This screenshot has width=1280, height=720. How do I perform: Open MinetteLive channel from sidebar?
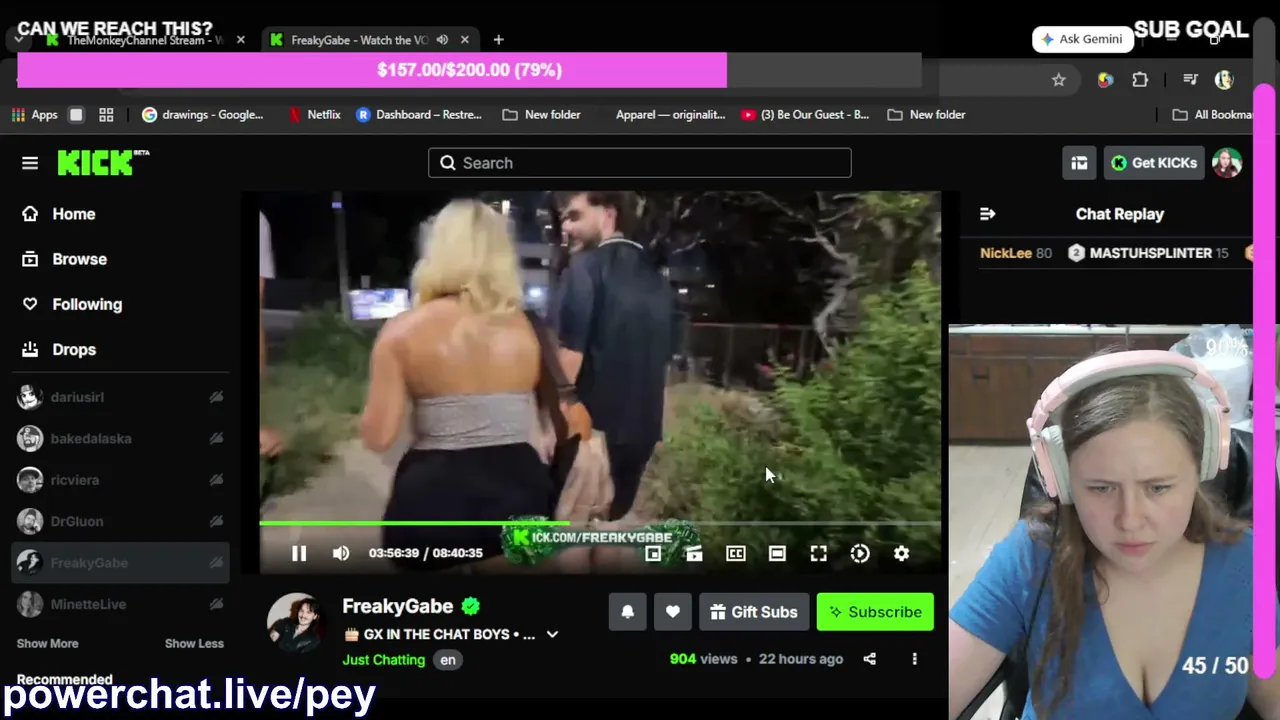click(120, 604)
